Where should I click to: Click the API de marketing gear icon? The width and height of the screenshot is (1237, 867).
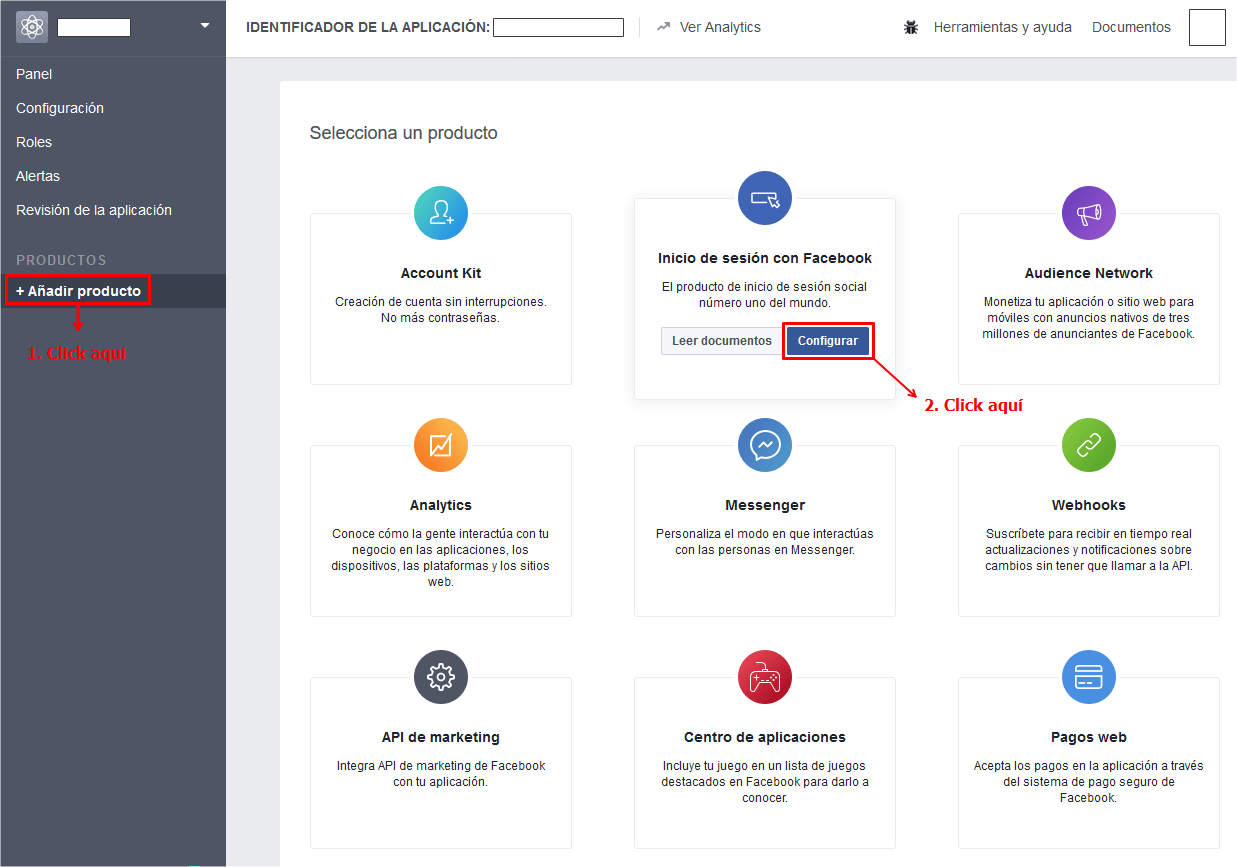pos(441,677)
